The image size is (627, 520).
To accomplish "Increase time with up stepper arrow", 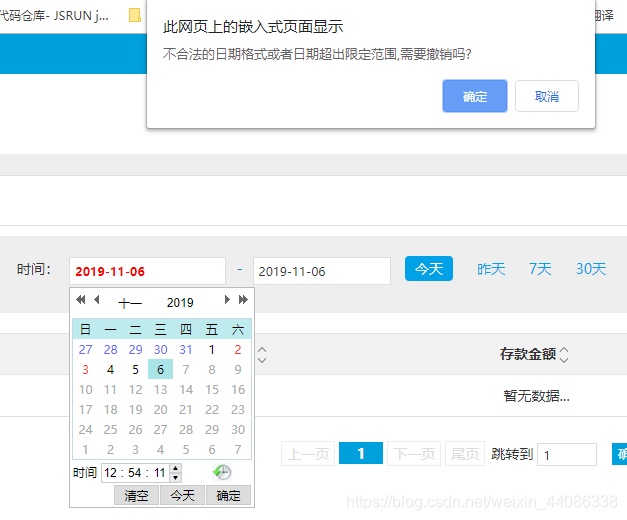I will (x=176, y=468).
